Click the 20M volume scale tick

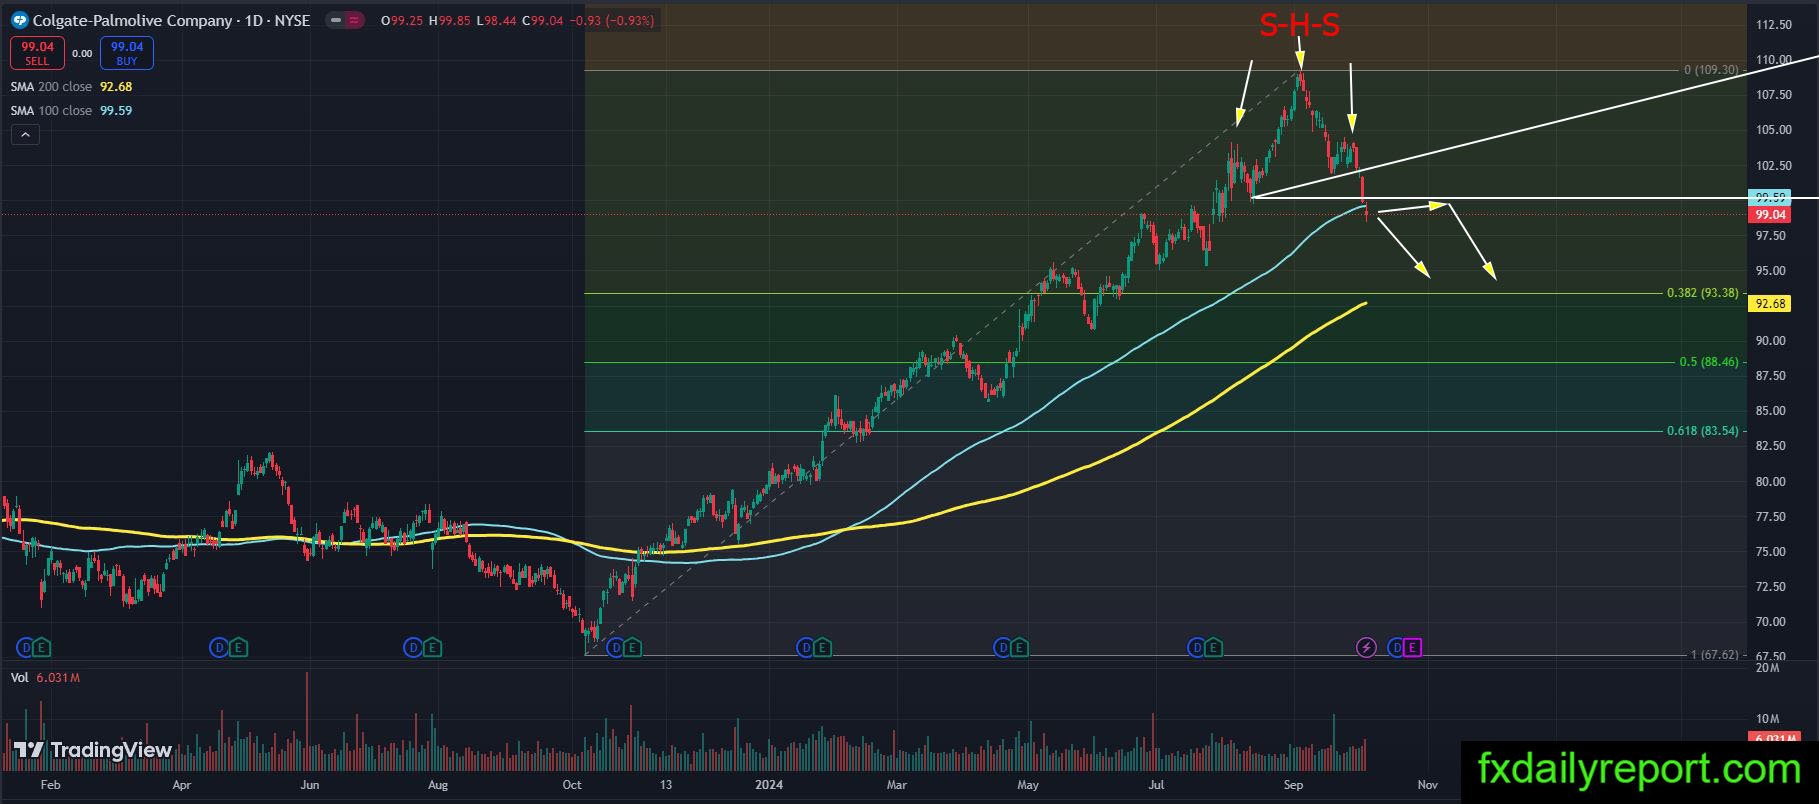(x=1768, y=668)
